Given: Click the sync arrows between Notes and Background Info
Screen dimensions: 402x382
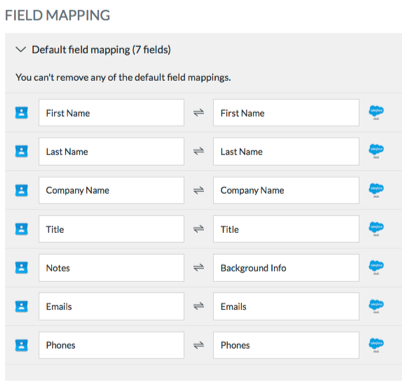Looking at the screenshot, I should click(199, 268).
